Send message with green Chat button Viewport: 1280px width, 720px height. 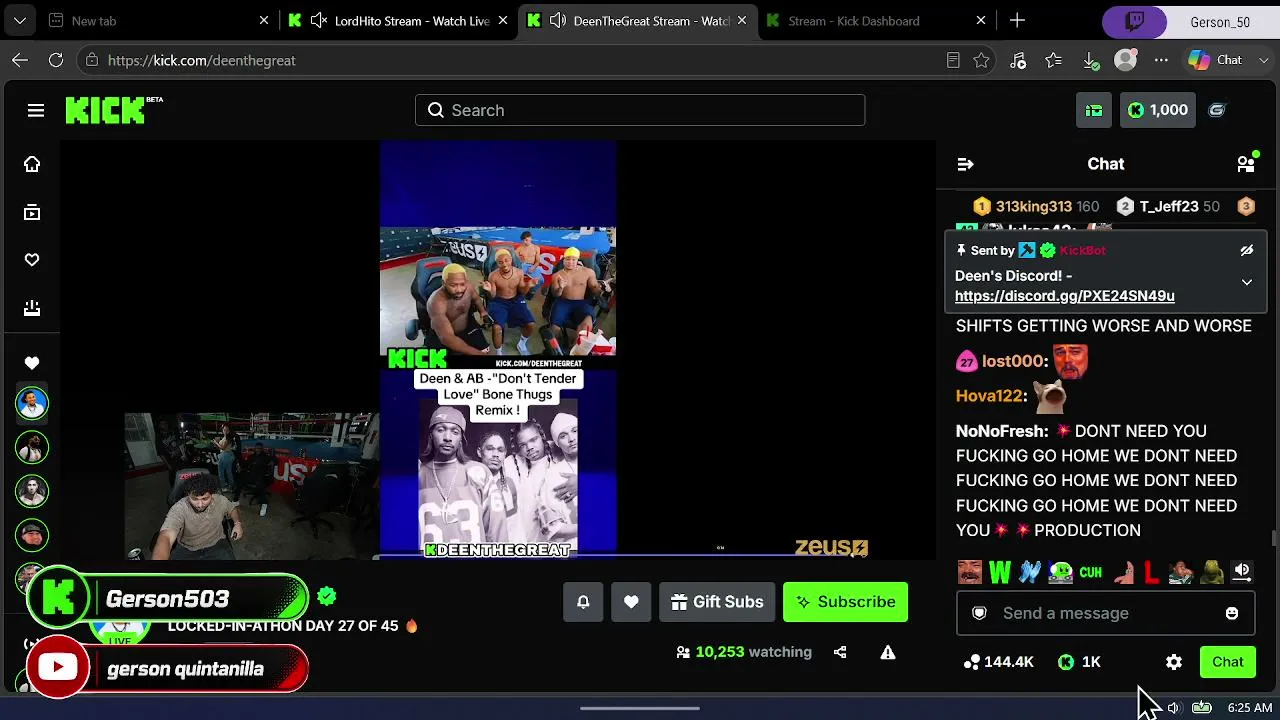[1228, 662]
